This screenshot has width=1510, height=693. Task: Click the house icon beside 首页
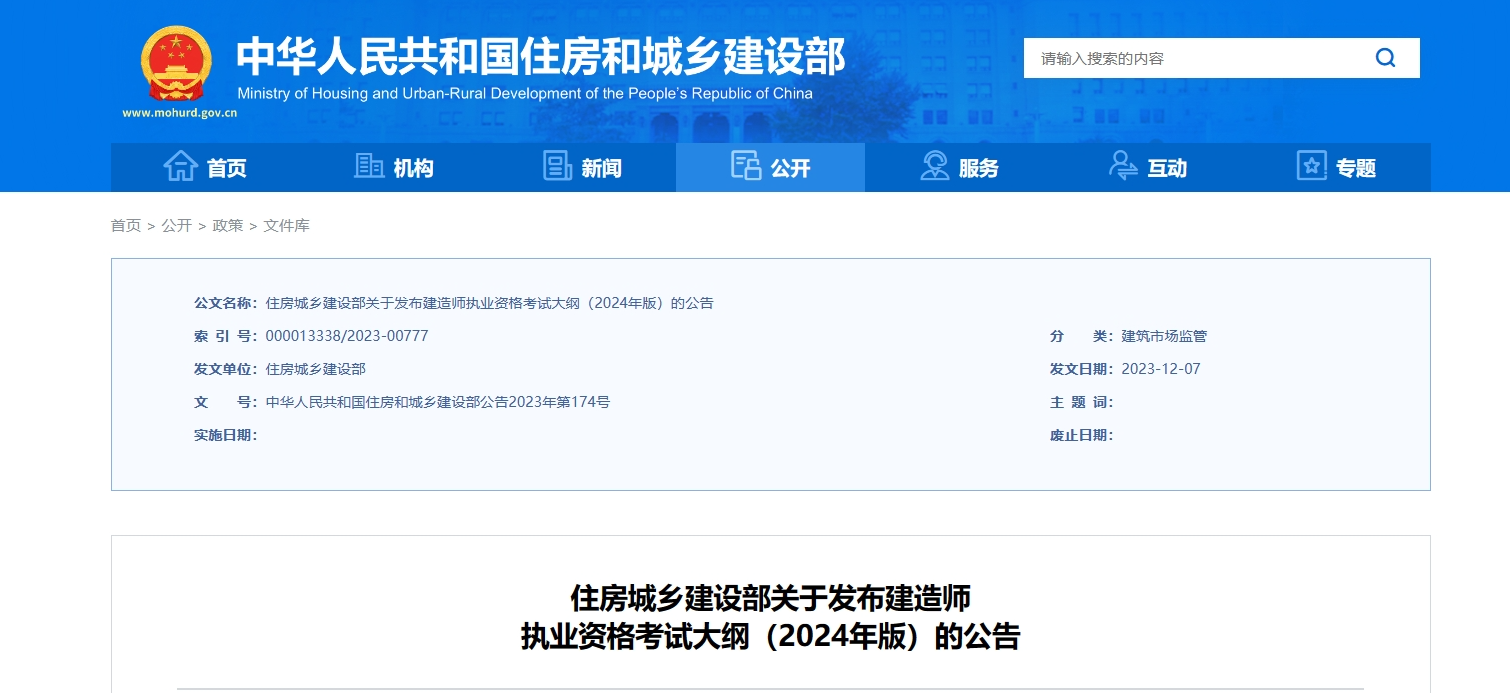click(180, 166)
